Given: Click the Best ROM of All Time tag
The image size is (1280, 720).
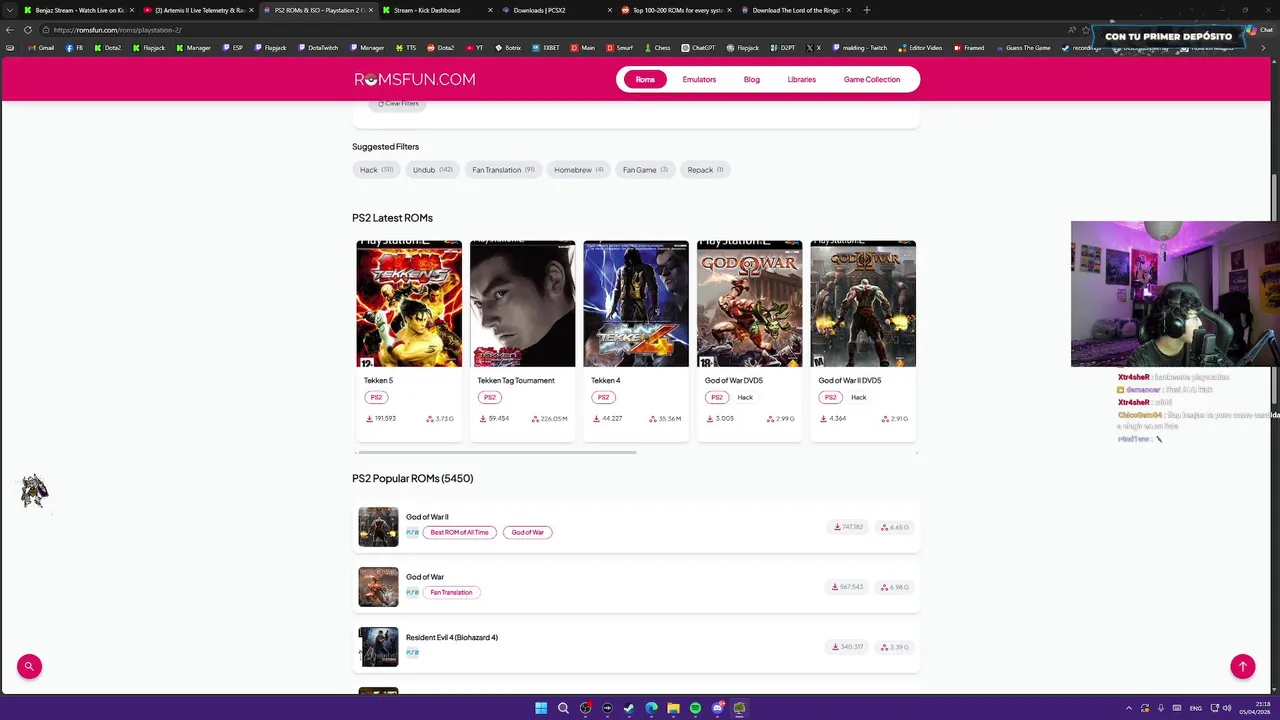Looking at the screenshot, I should tap(460, 533).
